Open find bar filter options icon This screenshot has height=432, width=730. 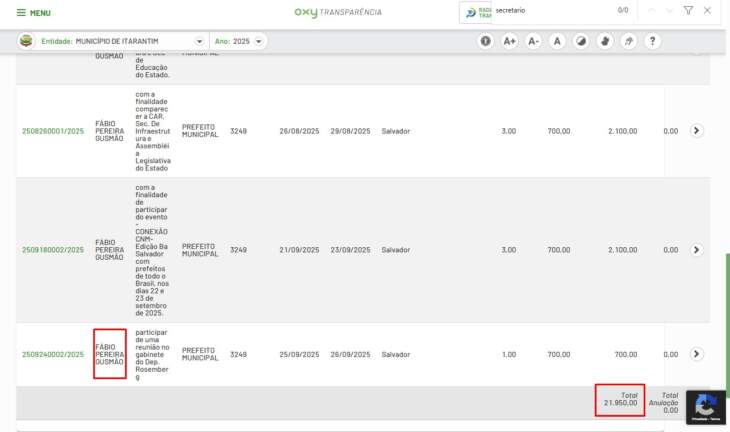coord(688,10)
